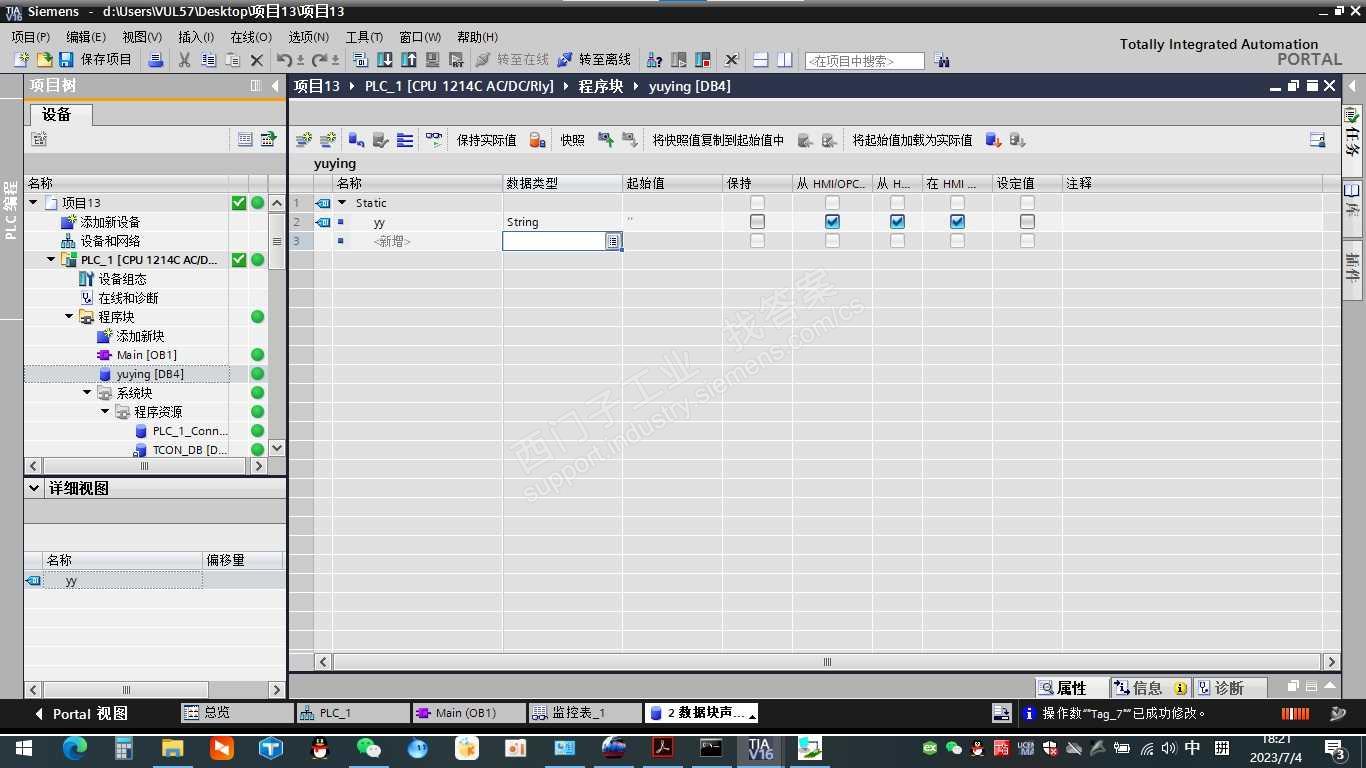Image resolution: width=1366 pixels, height=768 pixels.
Task: Click the 快照 button
Action: (573, 140)
